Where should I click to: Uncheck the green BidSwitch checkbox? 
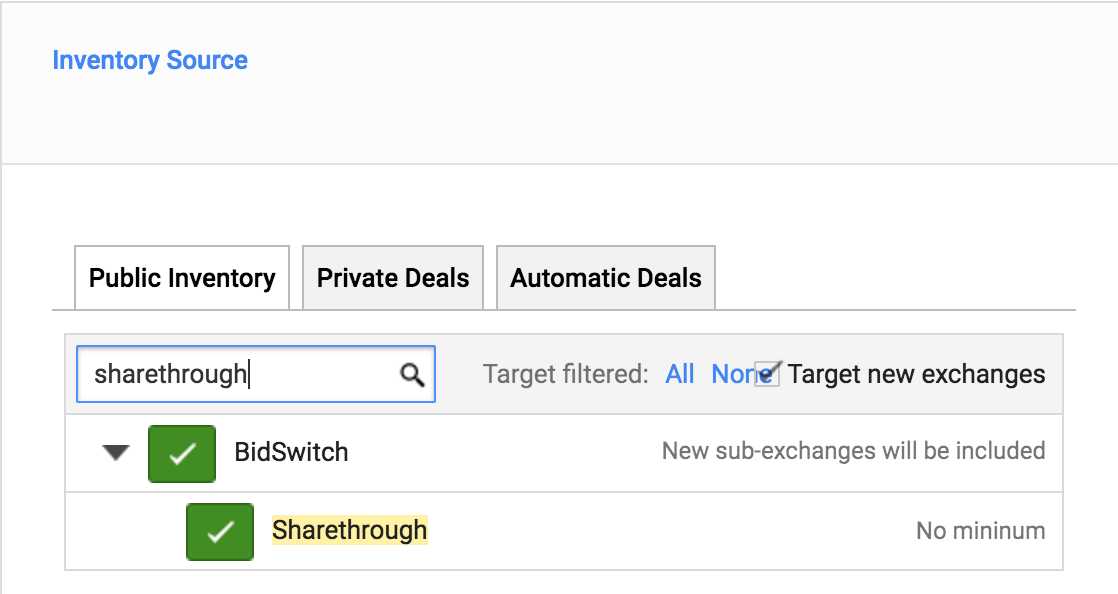(x=182, y=454)
